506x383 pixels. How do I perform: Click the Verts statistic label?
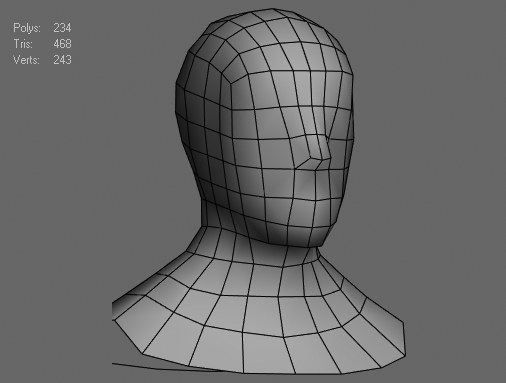26,60
